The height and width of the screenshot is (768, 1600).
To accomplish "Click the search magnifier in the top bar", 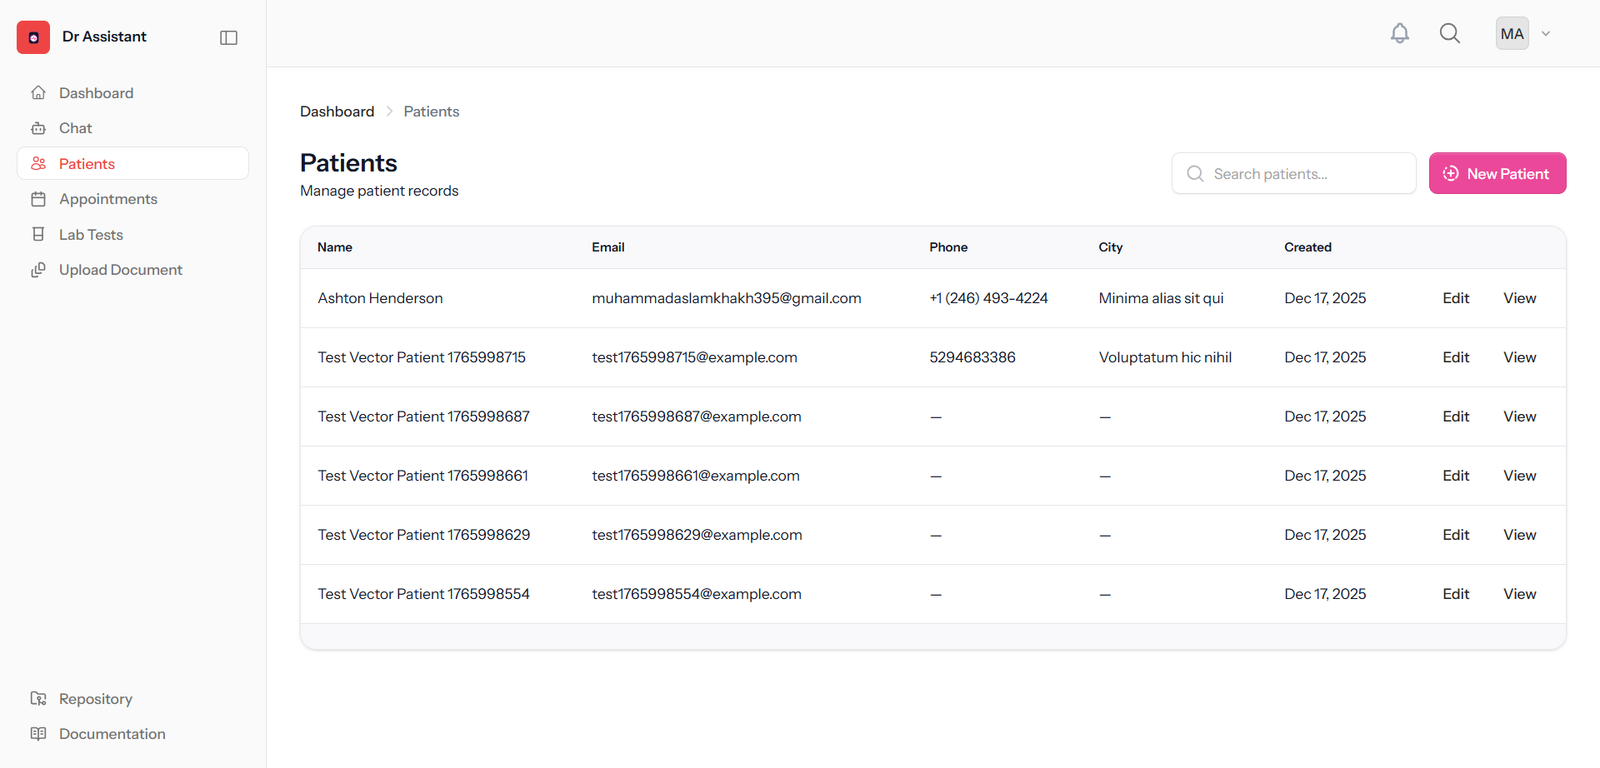I will [x=1450, y=33].
